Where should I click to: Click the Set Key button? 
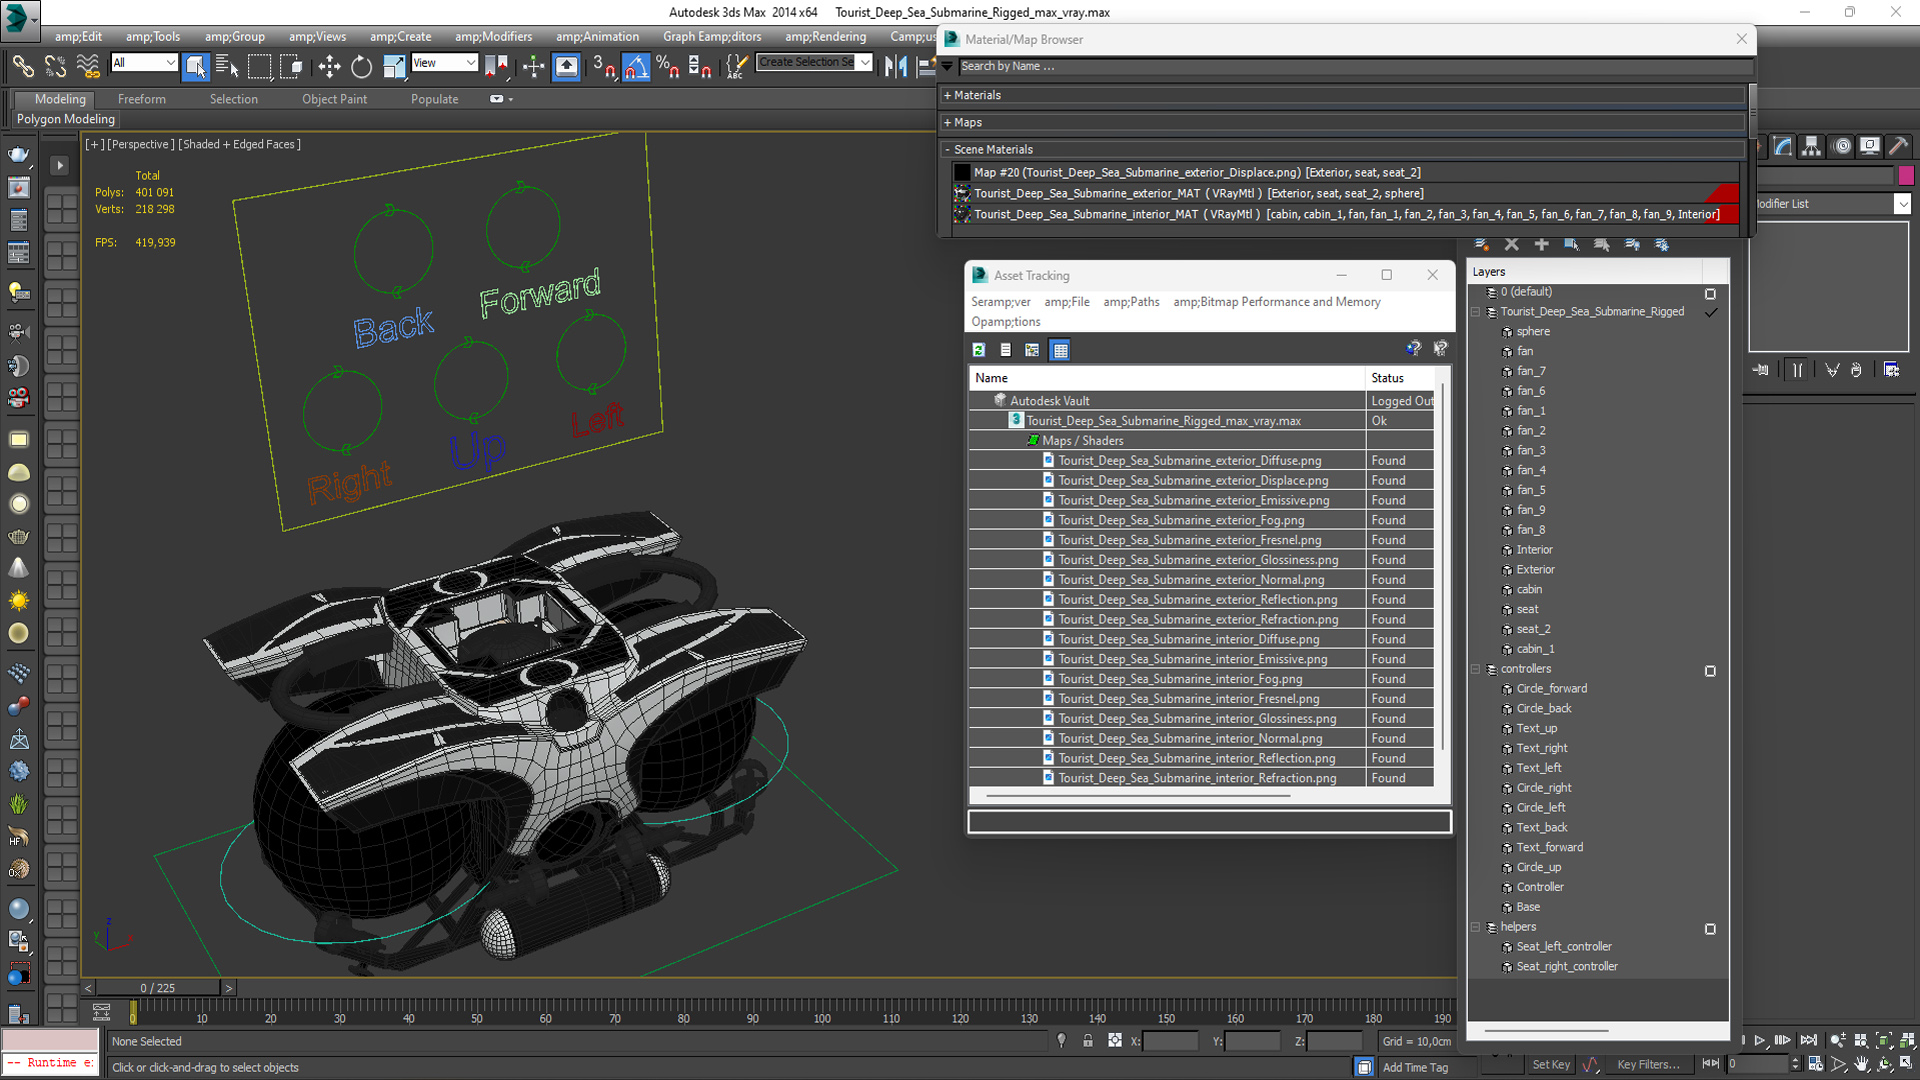point(1551,1064)
